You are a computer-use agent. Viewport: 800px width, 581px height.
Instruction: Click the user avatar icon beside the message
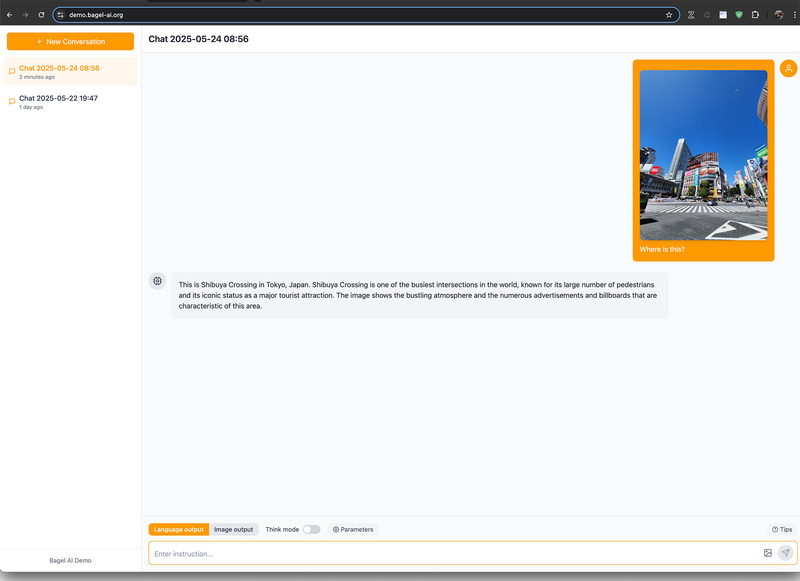(788, 68)
